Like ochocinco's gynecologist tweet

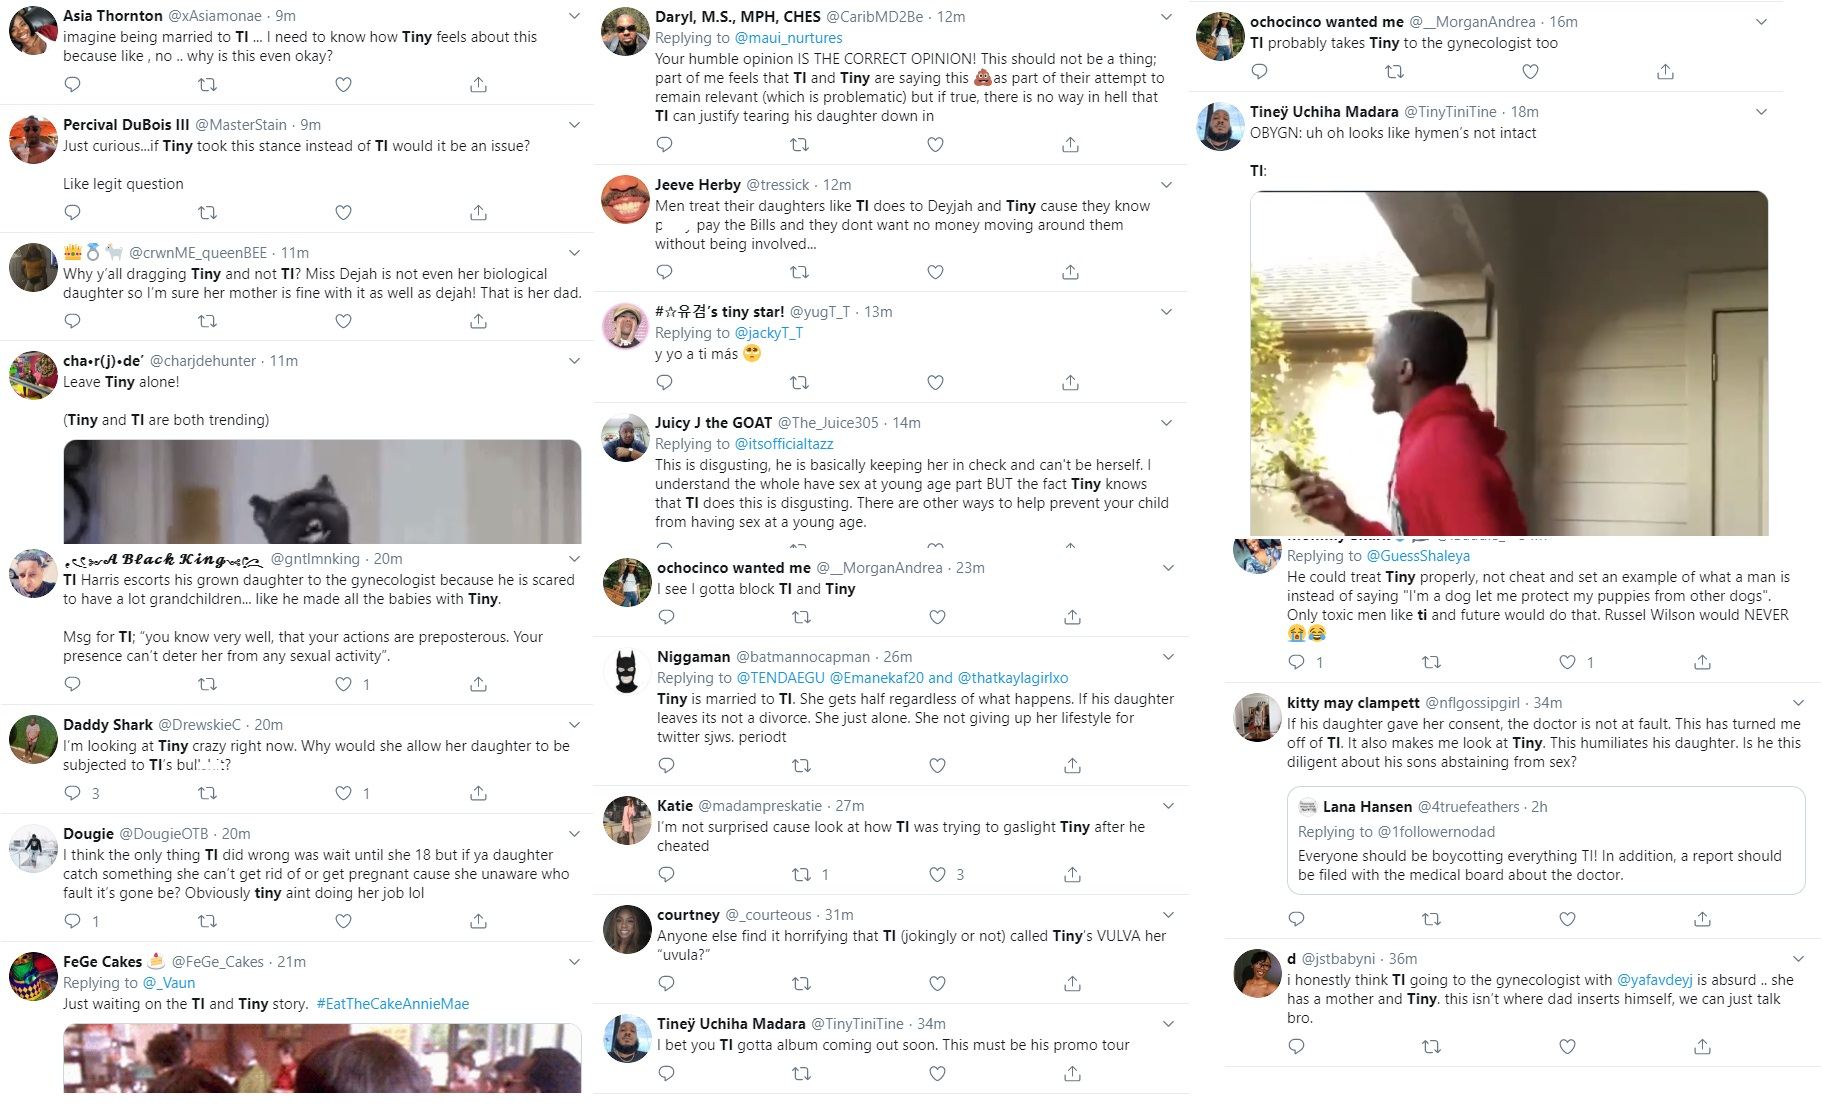coord(1530,71)
